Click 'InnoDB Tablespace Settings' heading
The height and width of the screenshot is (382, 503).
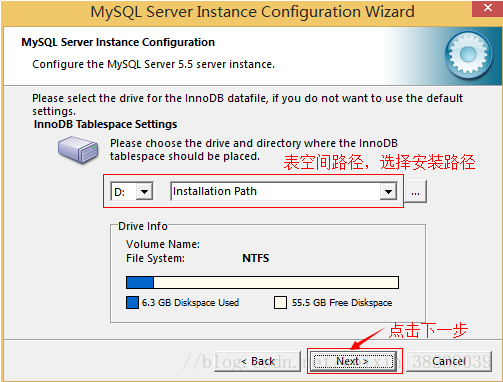(x=105, y=124)
